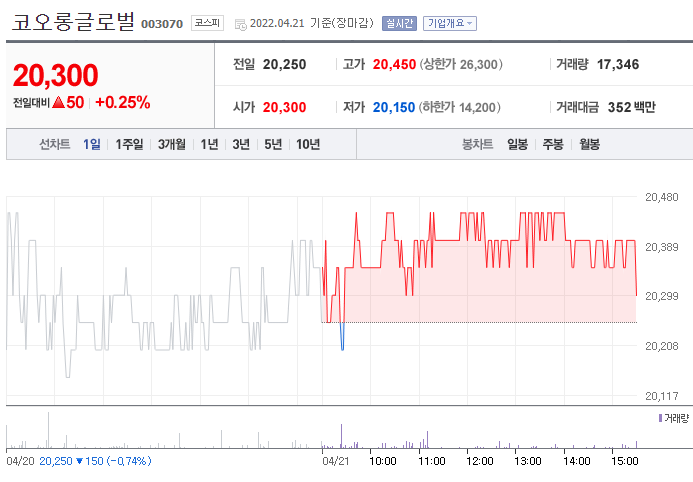Select the 3년 line chart tab

(241, 144)
